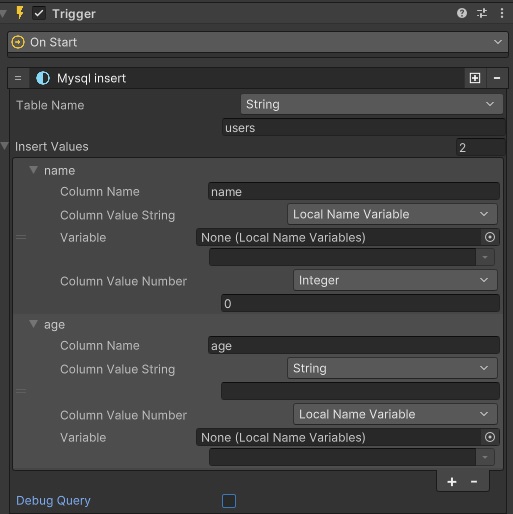
Task: Click the Table Name label
Action: tap(50, 105)
